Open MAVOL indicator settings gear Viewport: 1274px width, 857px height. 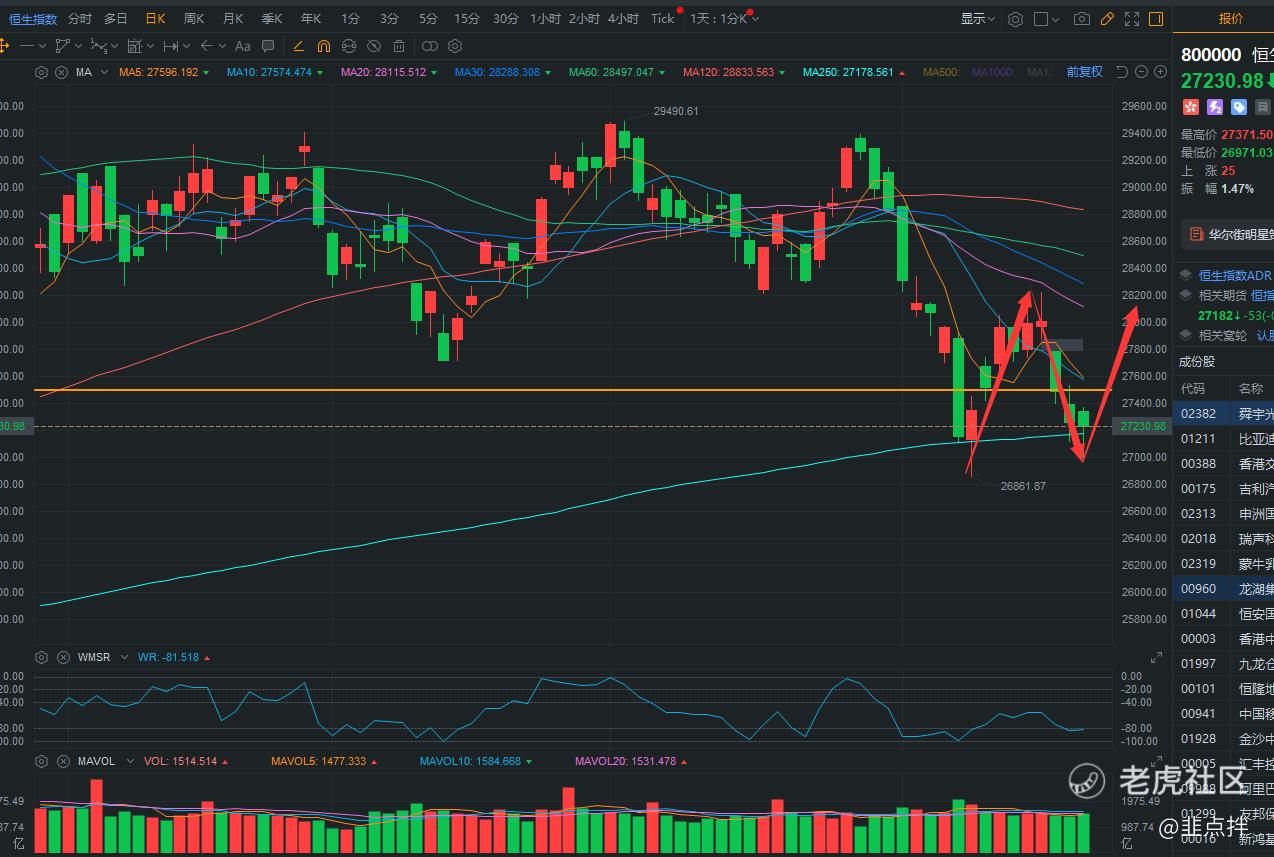(41, 761)
